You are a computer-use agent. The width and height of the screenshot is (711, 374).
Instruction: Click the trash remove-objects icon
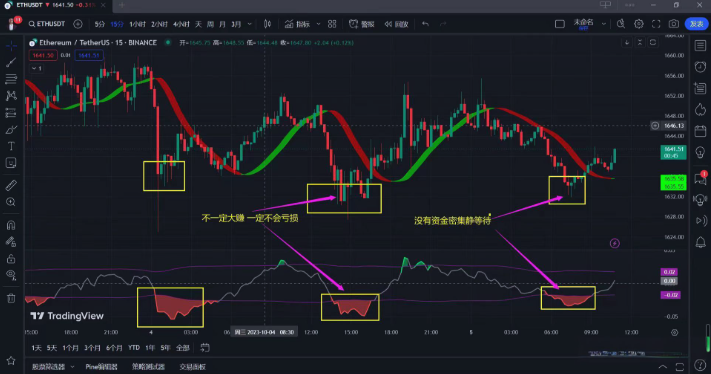coord(11,298)
